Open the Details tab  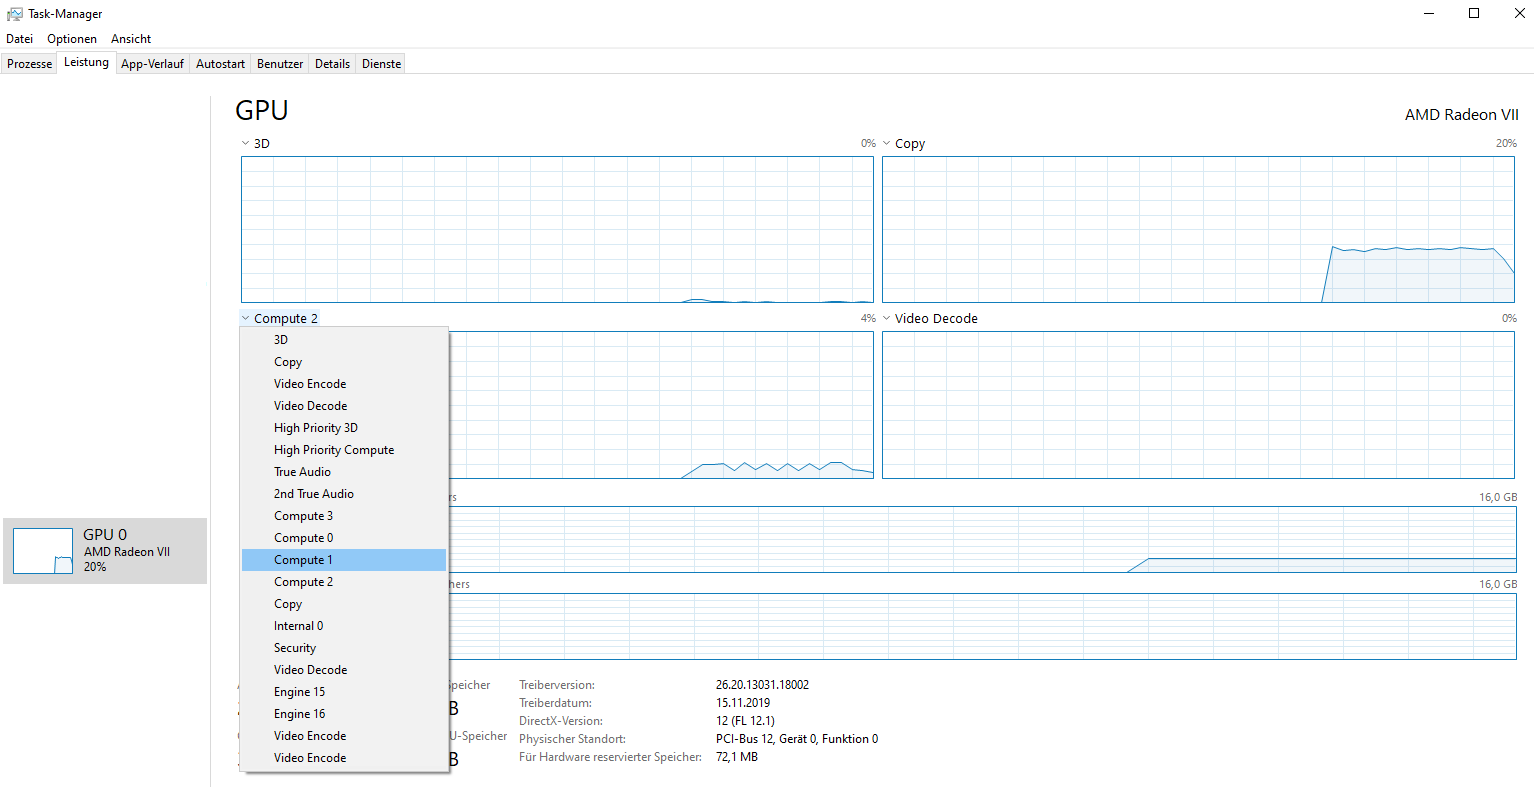pyautogui.click(x=332, y=63)
